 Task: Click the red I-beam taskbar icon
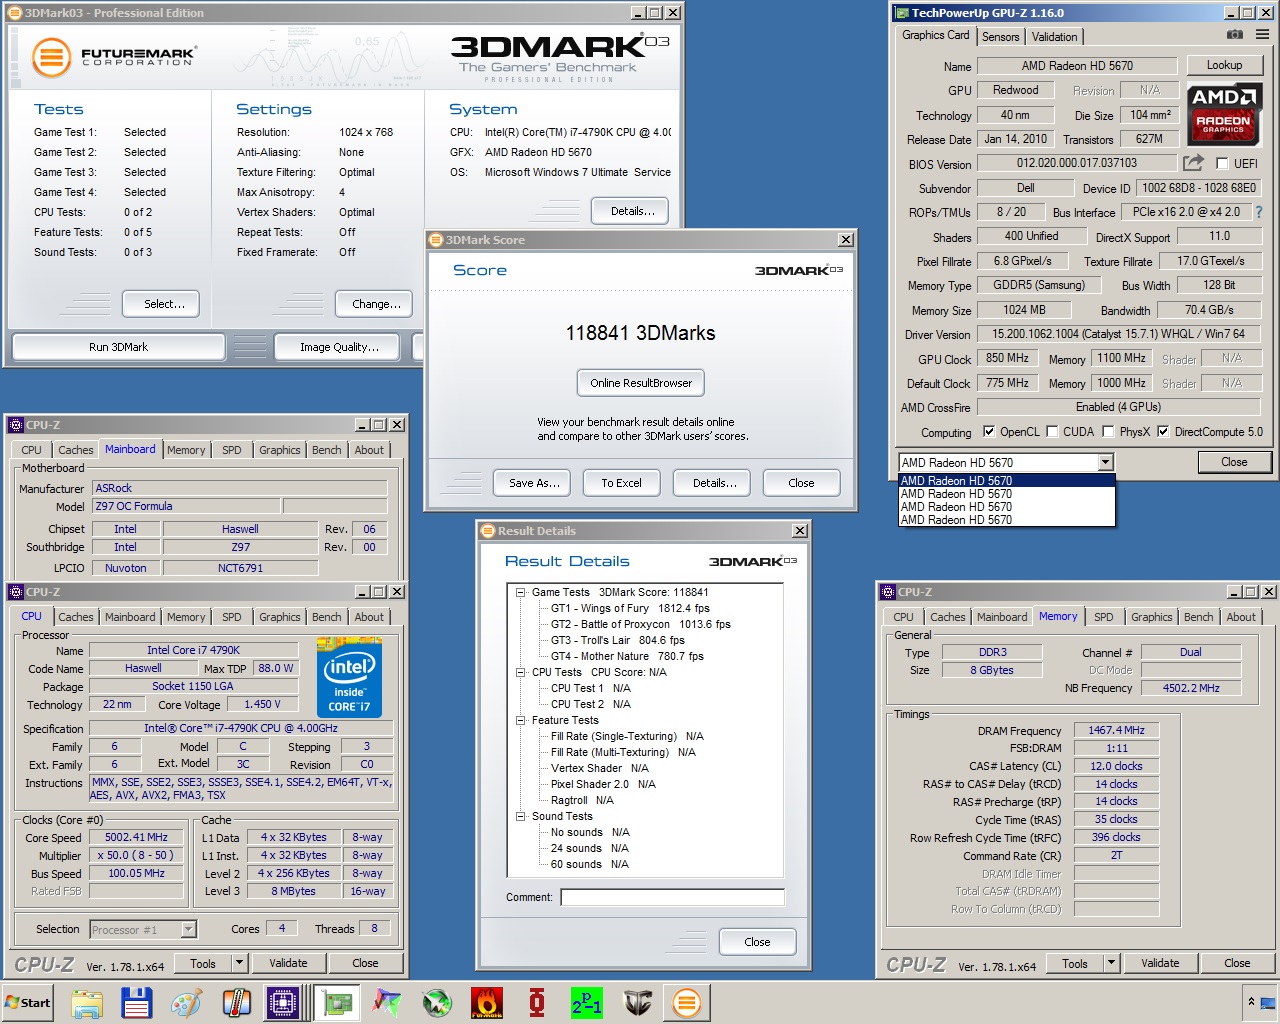[537, 1002]
